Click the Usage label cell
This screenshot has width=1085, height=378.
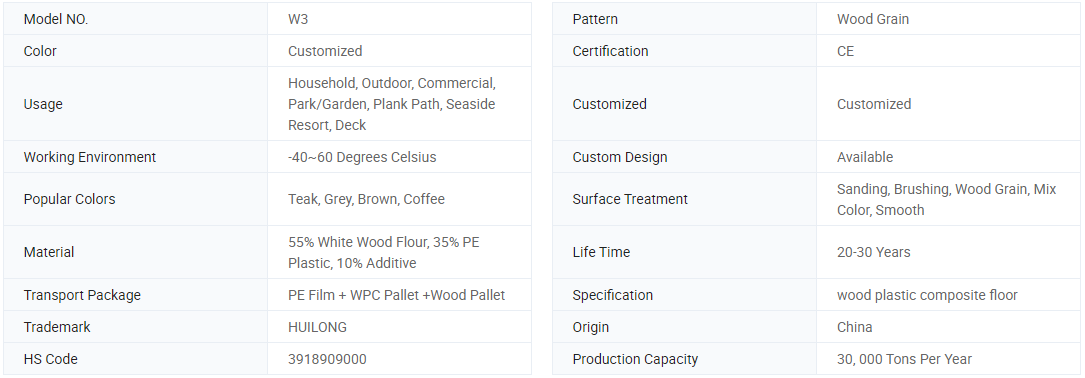pyautogui.click(x=136, y=104)
